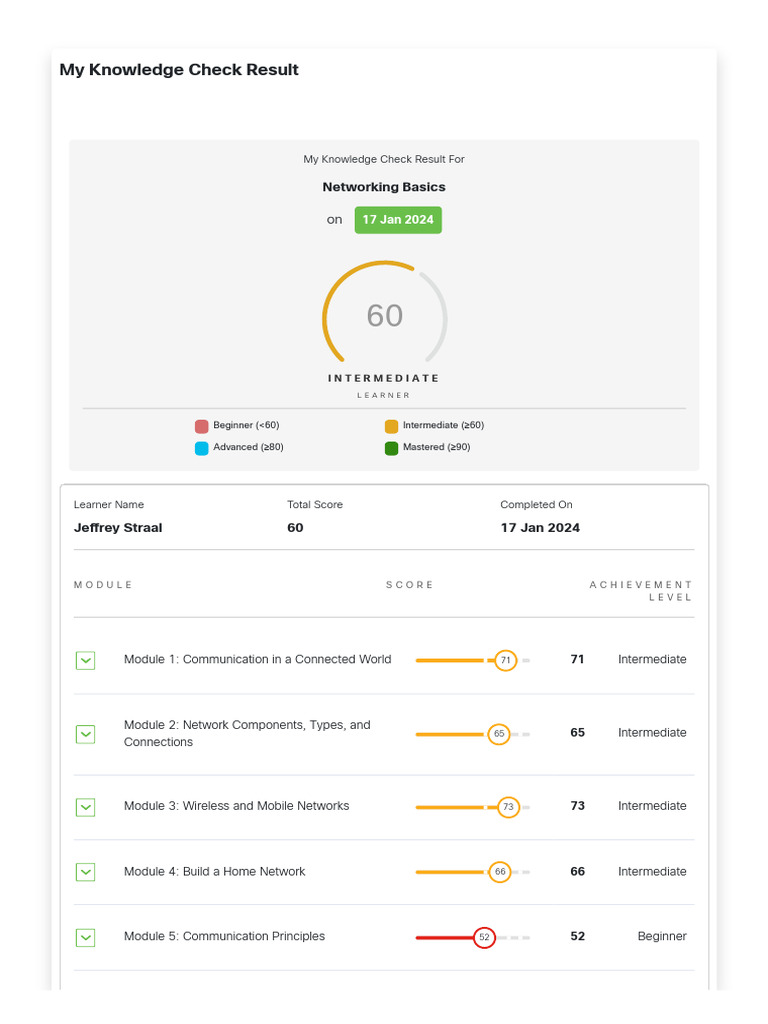The height and width of the screenshot is (1024, 768).
Task: Click the Module 3 score marker showing 73
Action: tap(508, 807)
